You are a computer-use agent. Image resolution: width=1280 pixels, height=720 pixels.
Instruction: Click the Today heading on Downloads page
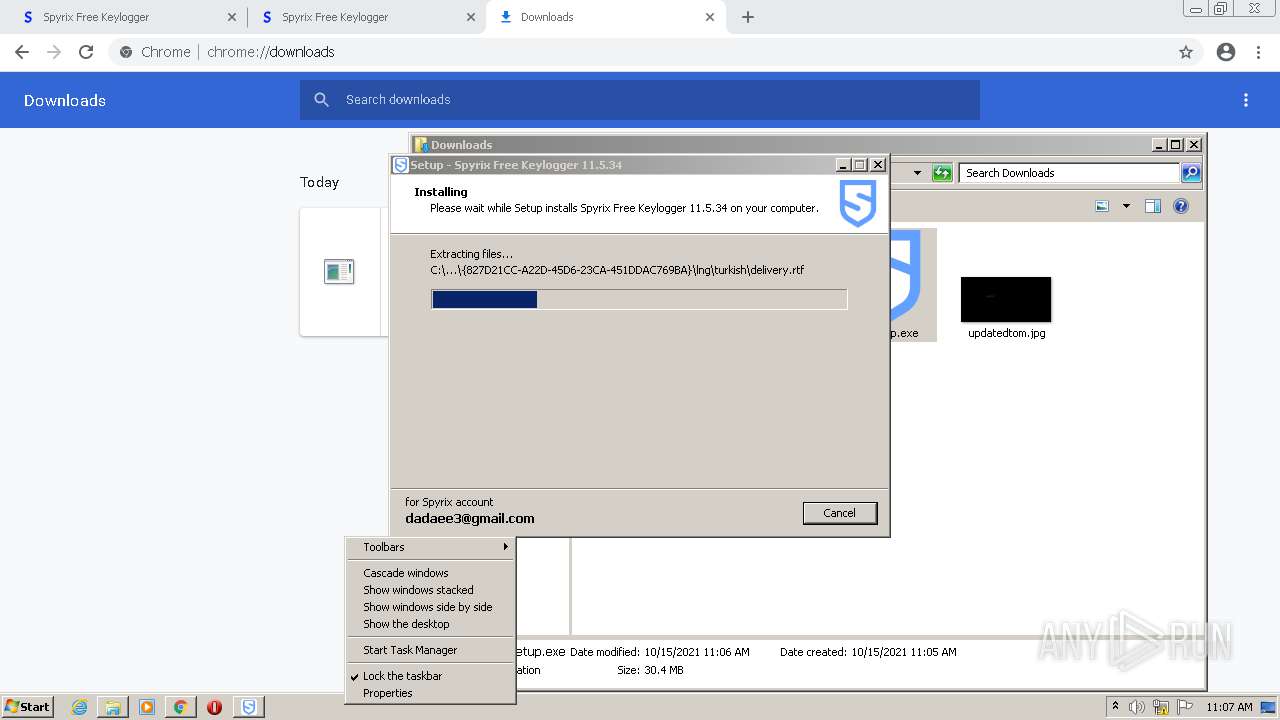[x=319, y=182]
